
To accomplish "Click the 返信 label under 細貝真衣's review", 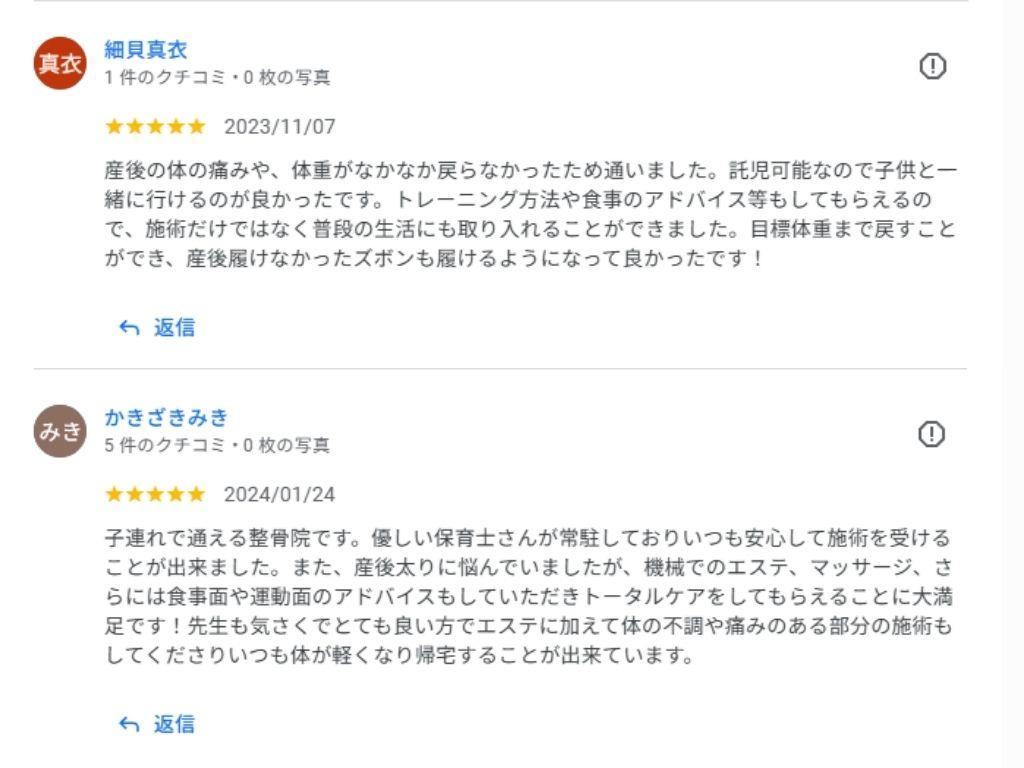I will pos(174,327).
